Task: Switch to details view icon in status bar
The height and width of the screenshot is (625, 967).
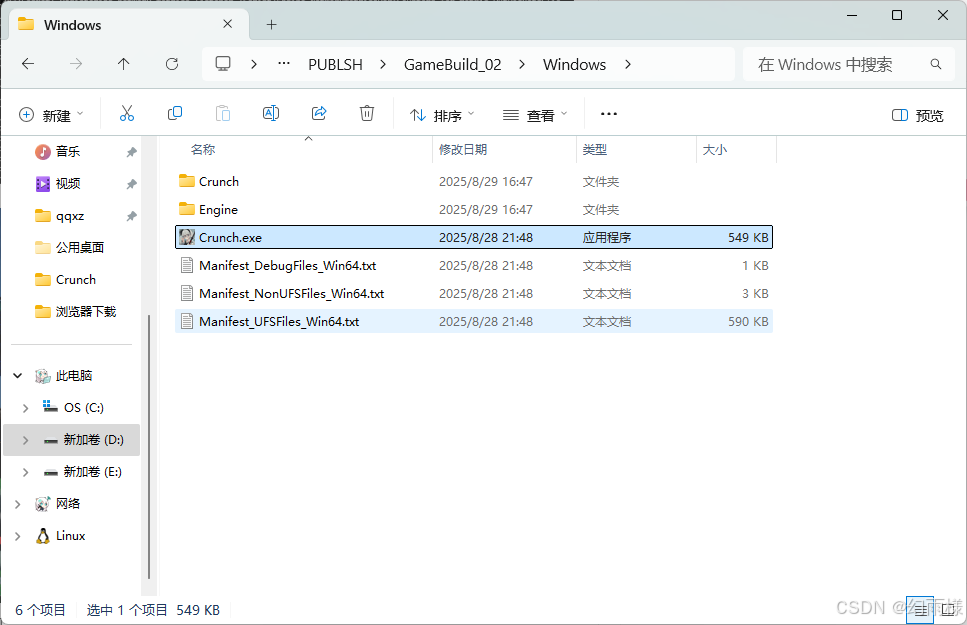Action: click(920, 610)
